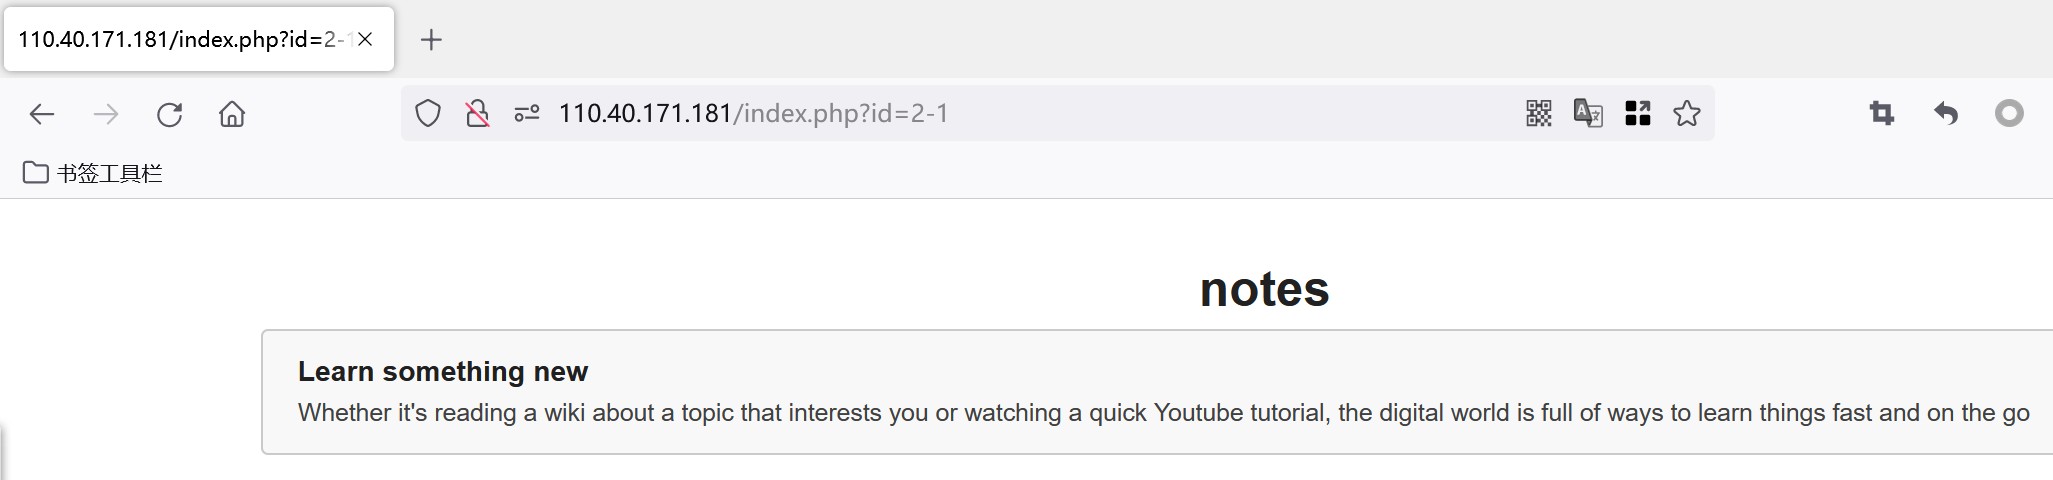Click the translate page icon
2053x480 pixels.
1588,114
